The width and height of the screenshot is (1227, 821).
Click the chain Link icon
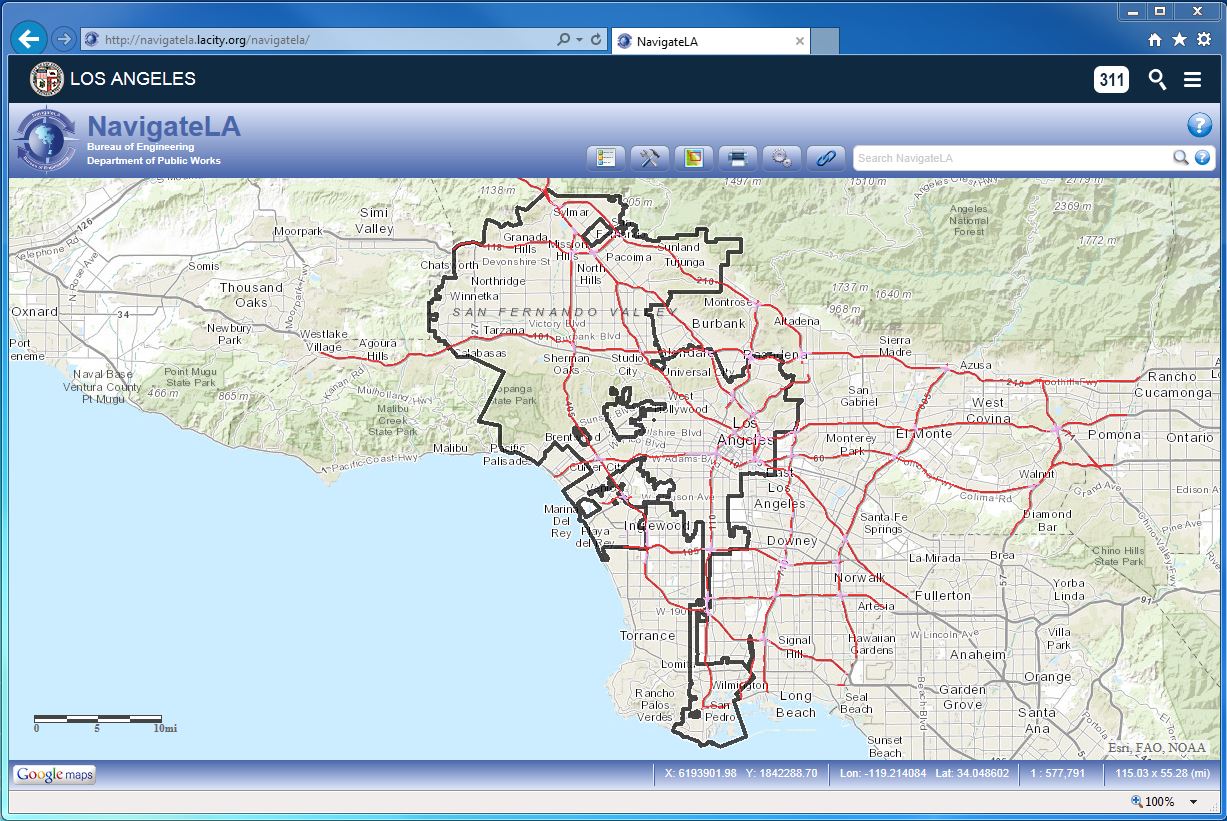pyautogui.click(x=826, y=158)
